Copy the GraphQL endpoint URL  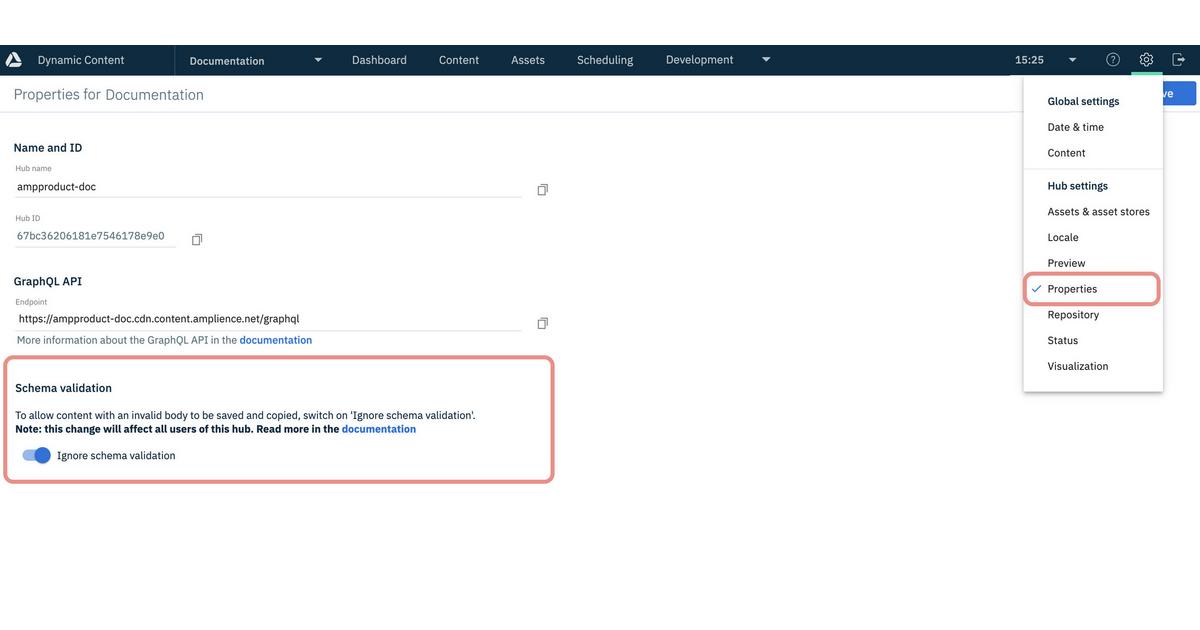(542, 323)
